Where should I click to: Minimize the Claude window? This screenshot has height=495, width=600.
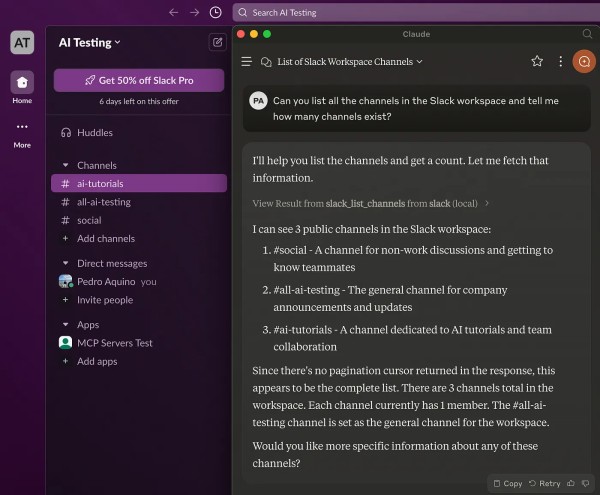pyautogui.click(x=254, y=34)
